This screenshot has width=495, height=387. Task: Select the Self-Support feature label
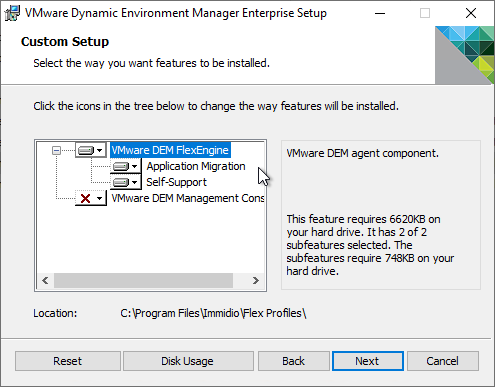[x=177, y=182]
